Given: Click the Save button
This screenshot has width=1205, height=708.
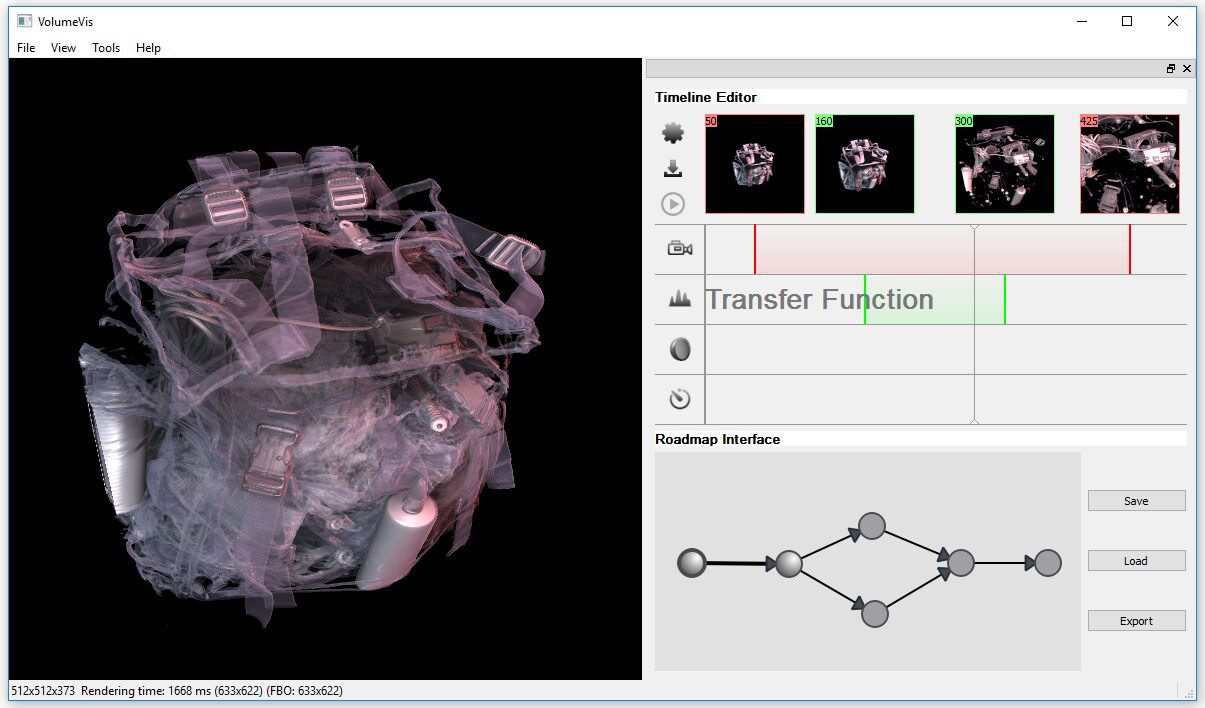Looking at the screenshot, I should click(1136, 501).
